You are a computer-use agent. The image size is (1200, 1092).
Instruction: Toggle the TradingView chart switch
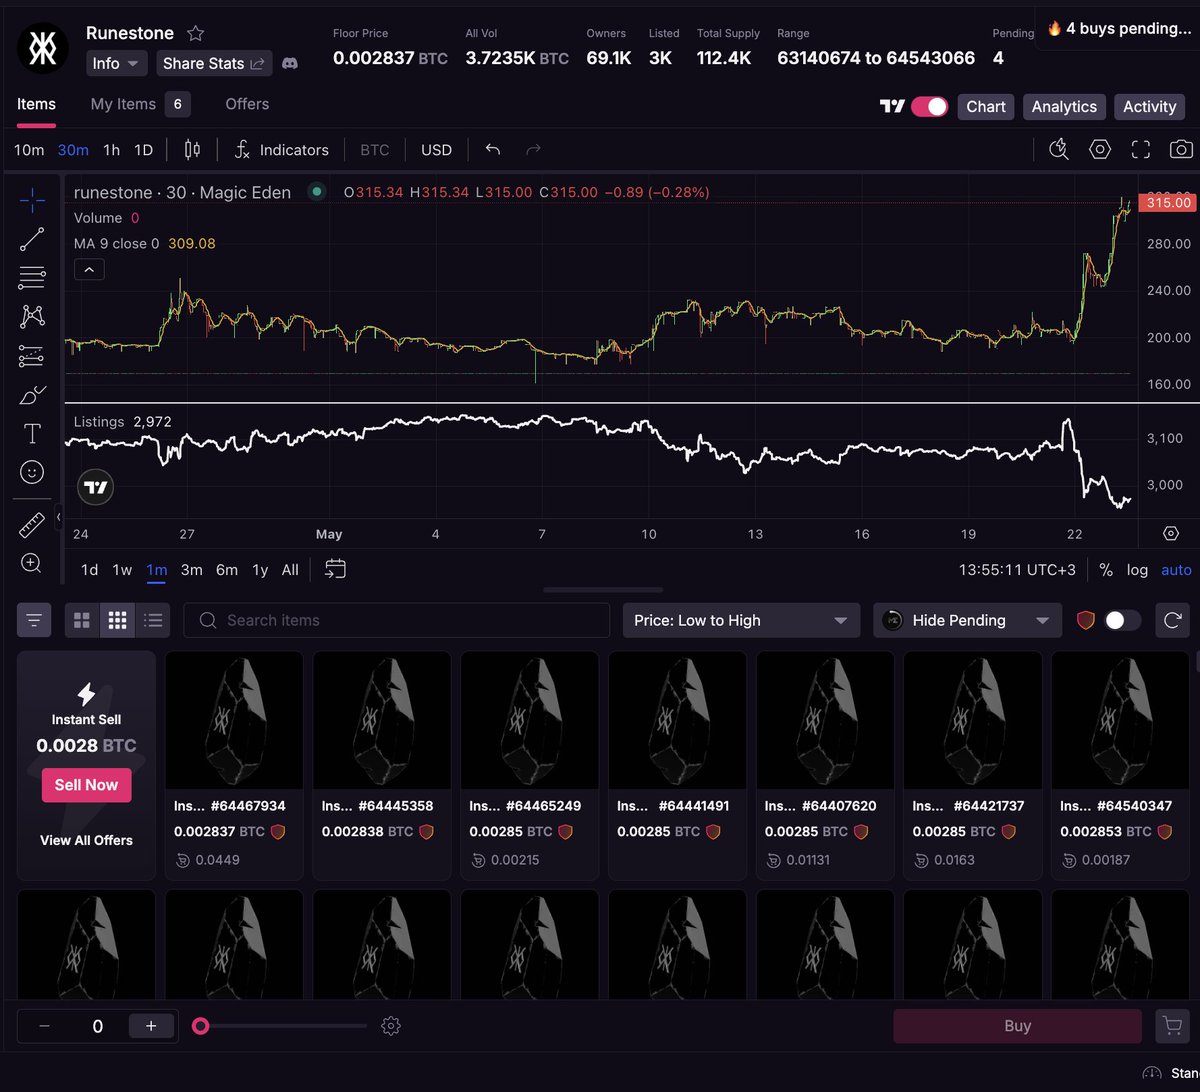point(929,106)
